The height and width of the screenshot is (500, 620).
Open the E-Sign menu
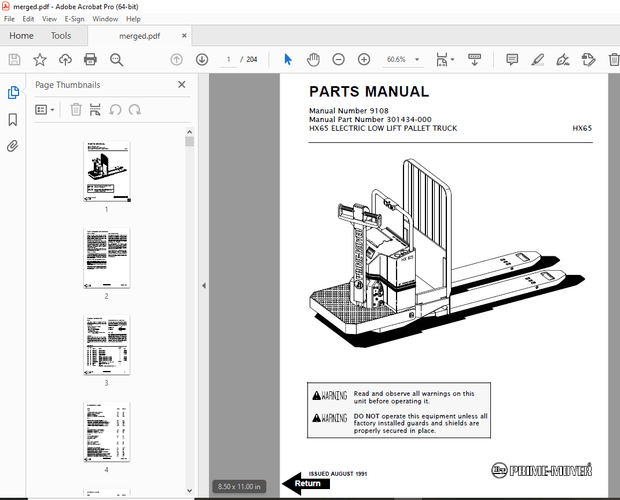[74, 19]
